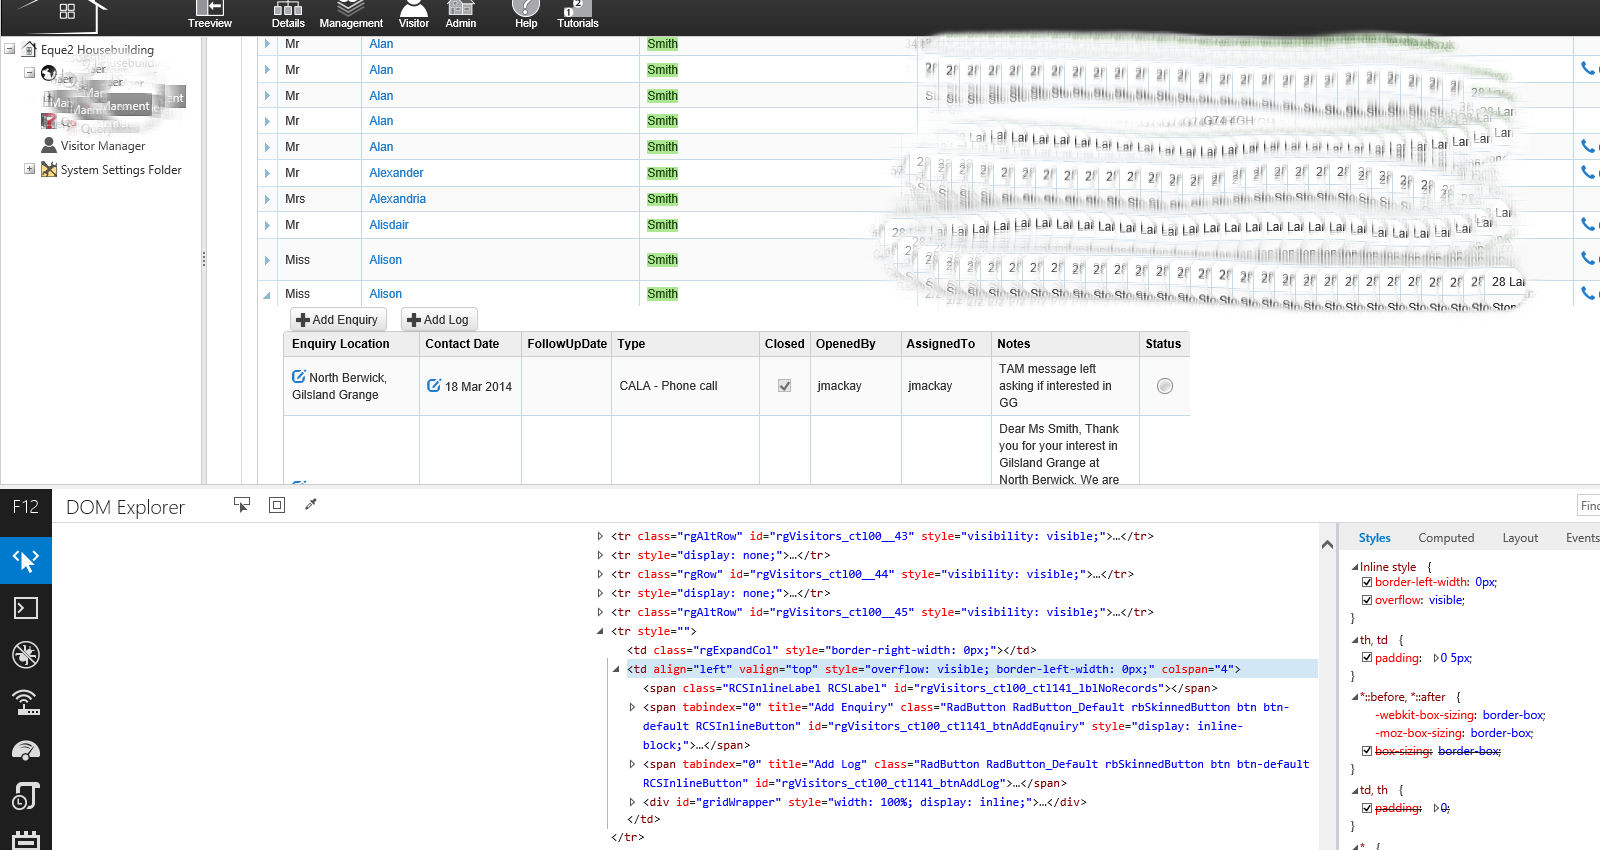Viewport: 1600px width, 850px height.
Task: Open the UI Responsiveness gauge tool
Action: tap(25, 750)
